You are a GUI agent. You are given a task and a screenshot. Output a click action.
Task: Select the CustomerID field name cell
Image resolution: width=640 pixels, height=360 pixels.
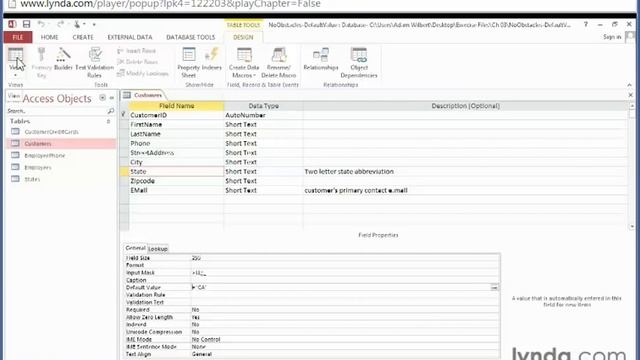pyautogui.click(x=176, y=115)
